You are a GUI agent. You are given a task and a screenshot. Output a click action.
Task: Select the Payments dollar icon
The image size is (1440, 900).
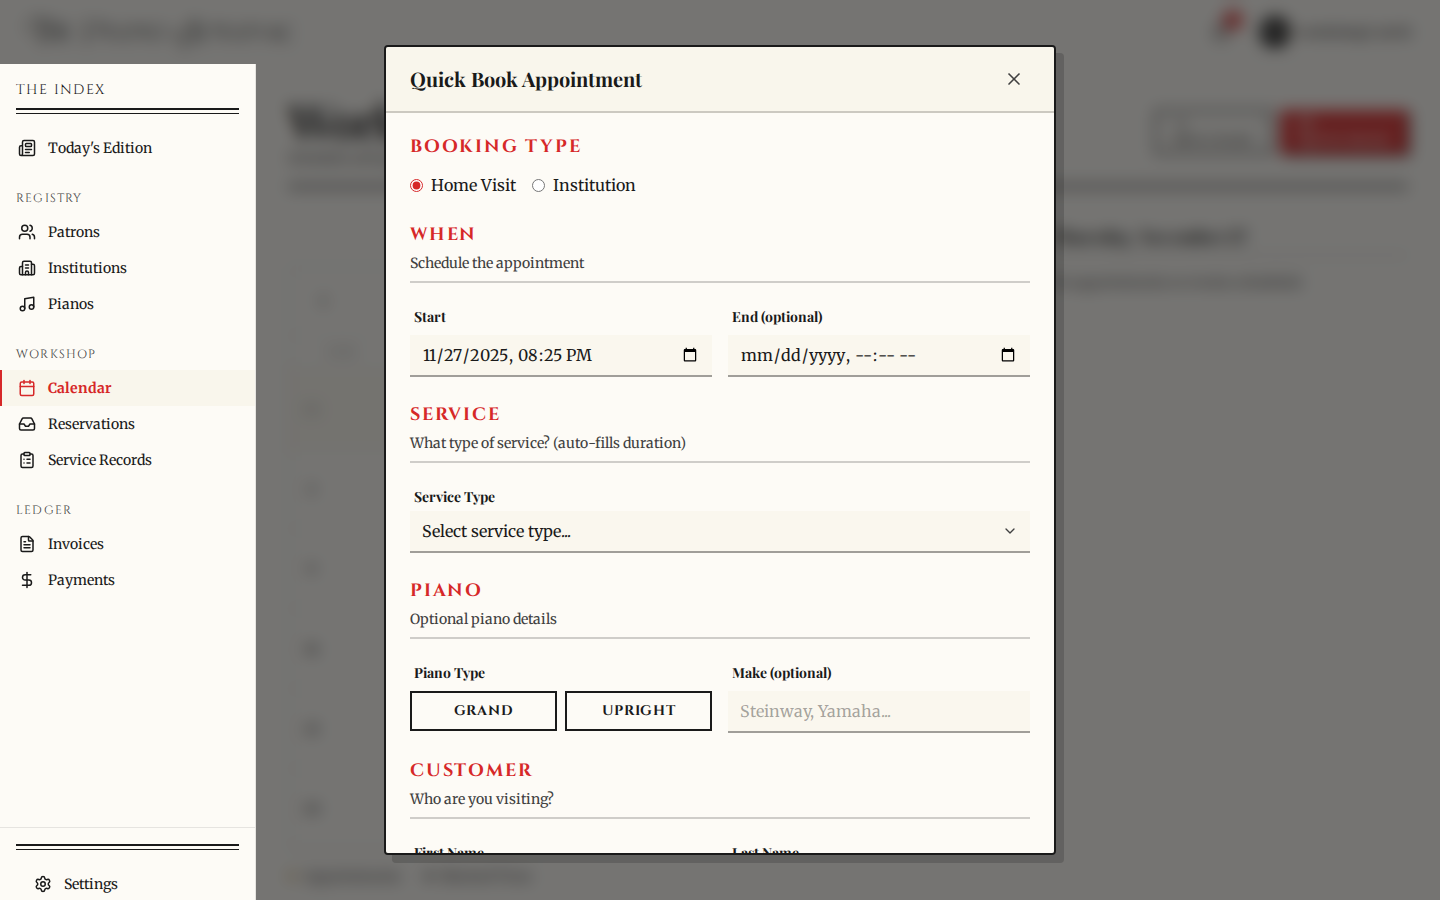(27, 579)
